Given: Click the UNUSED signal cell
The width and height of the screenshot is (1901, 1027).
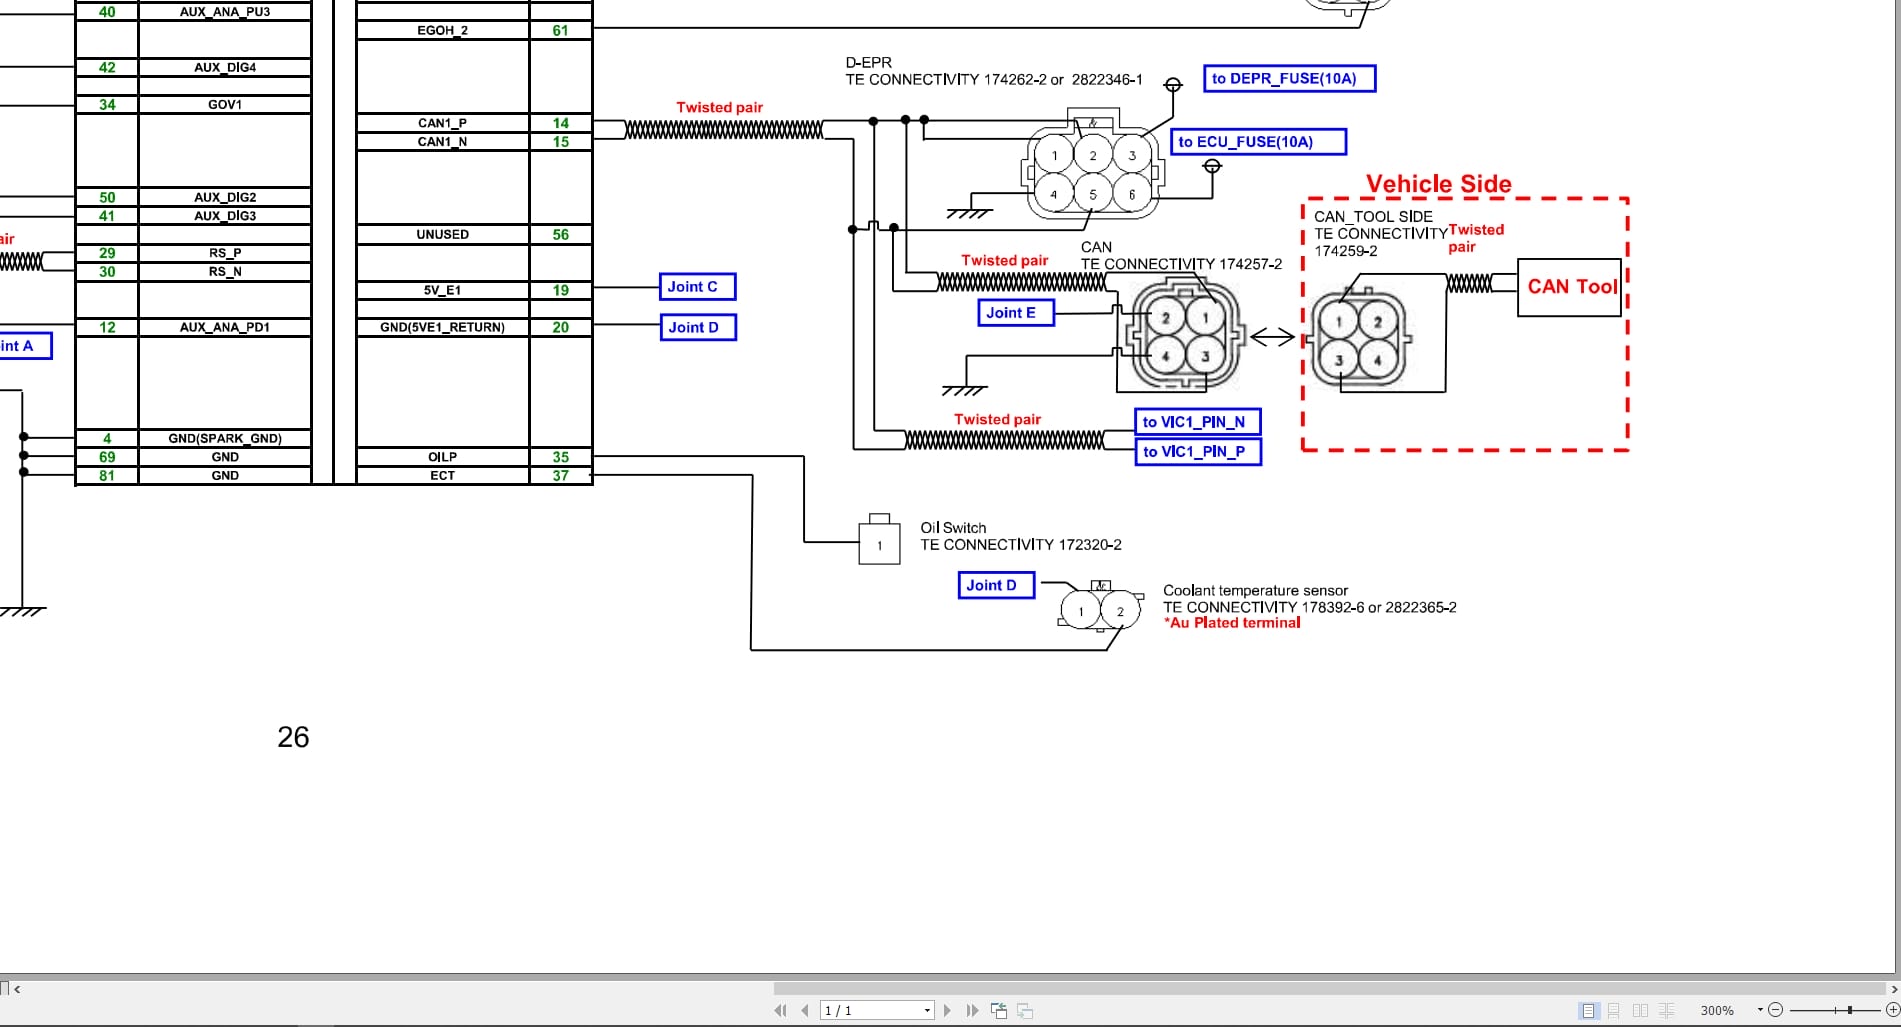Looking at the screenshot, I should tap(442, 235).
